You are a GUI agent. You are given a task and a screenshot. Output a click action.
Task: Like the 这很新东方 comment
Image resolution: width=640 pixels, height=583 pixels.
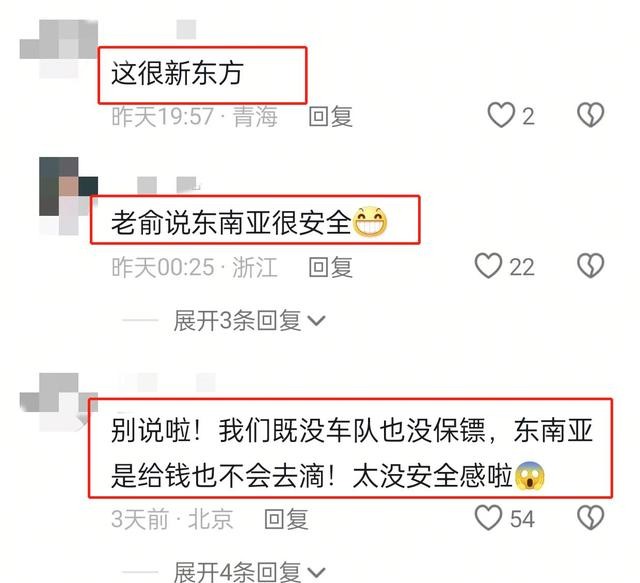click(501, 115)
